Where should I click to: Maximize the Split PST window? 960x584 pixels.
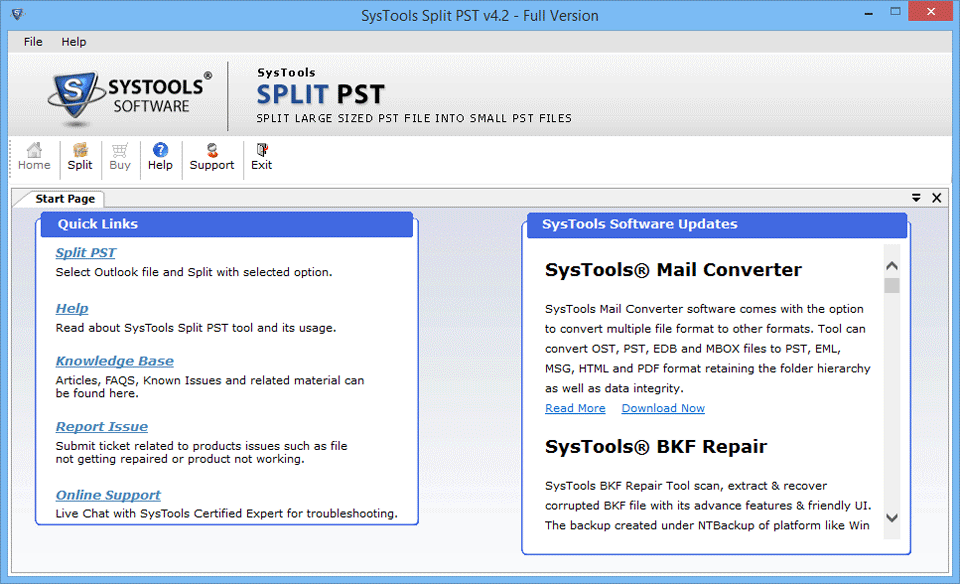(x=895, y=12)
